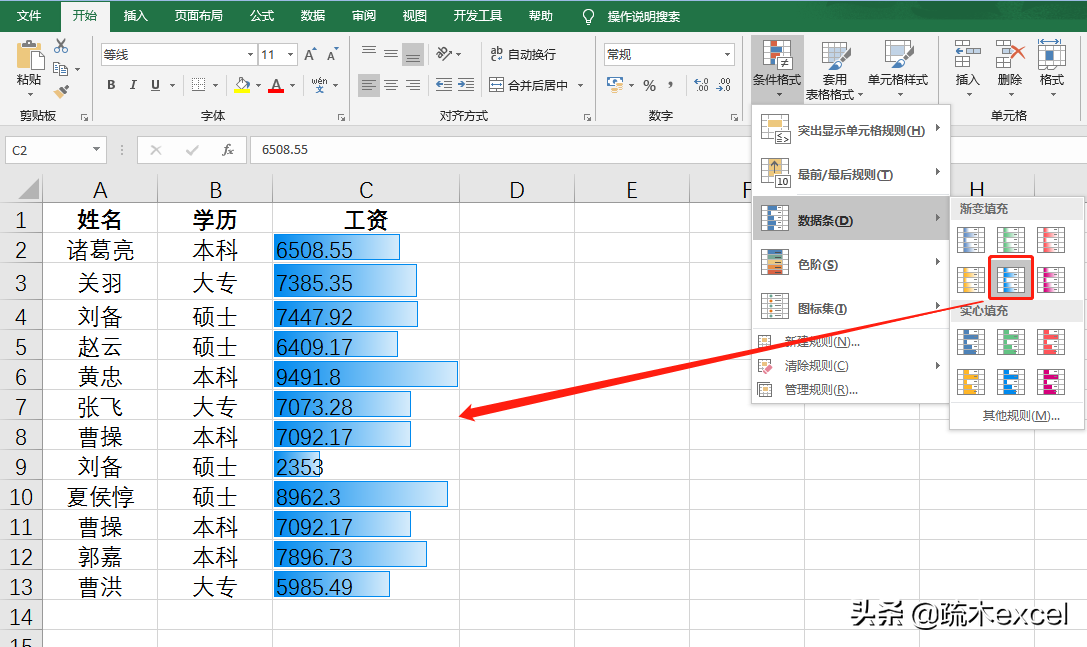Screen dimensions: 1087x647
Task: Toggle underline formatting
Action: [155, 85]
